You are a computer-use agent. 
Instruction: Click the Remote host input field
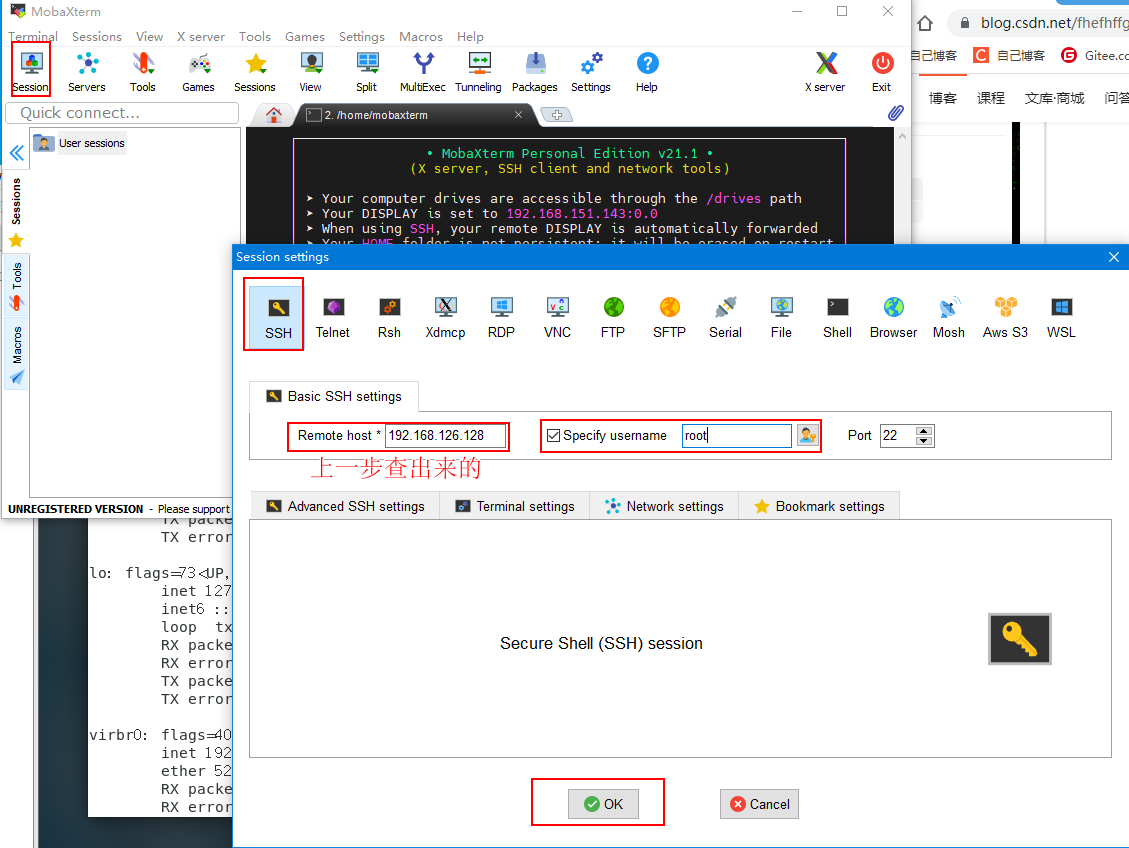(445, 436)
